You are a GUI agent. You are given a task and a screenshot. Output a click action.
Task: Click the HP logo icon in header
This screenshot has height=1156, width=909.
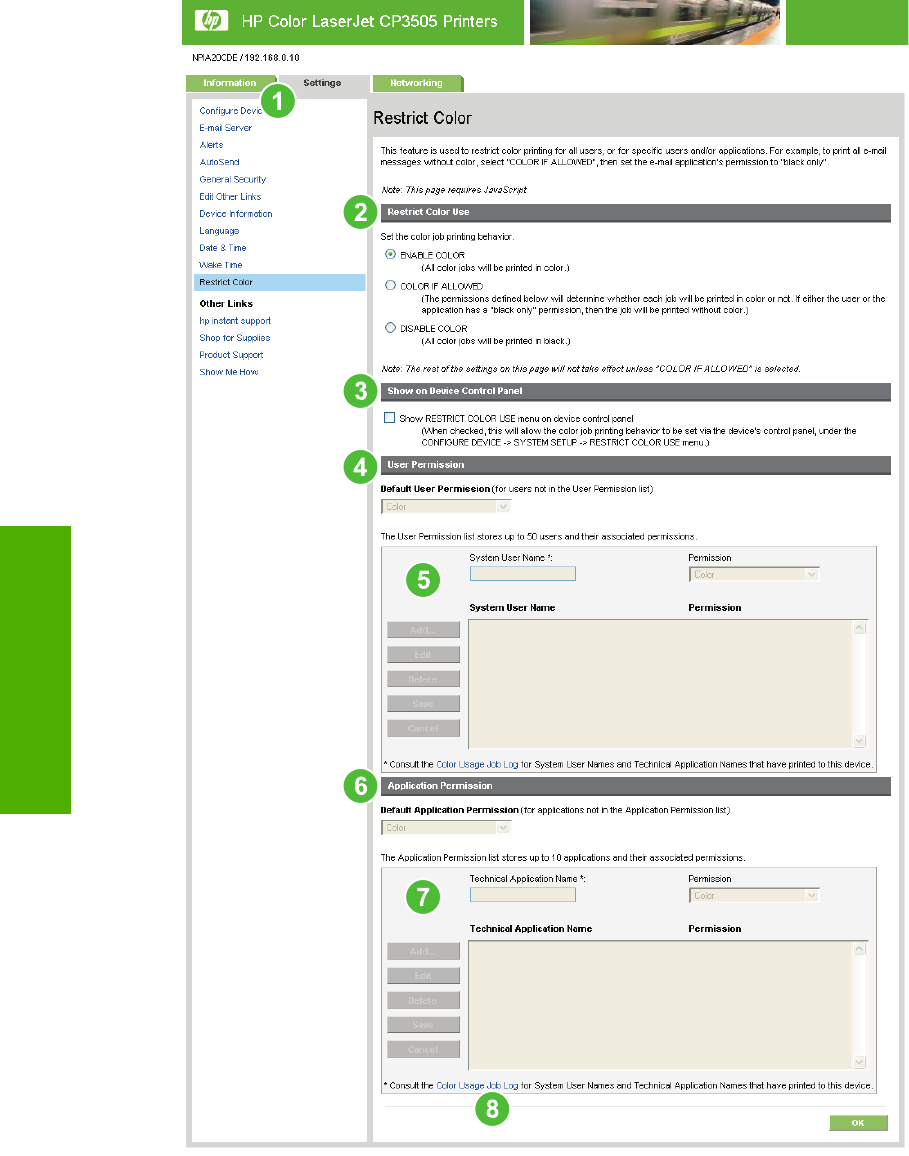[x=211, y=21]
